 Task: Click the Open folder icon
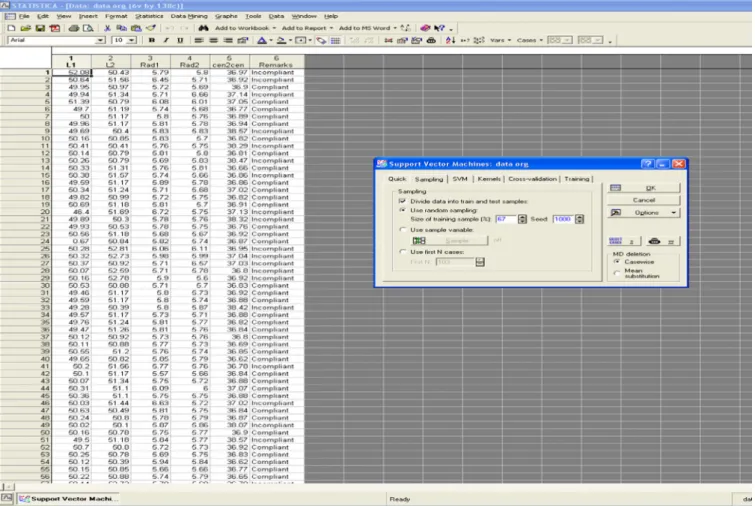point(26,28)
